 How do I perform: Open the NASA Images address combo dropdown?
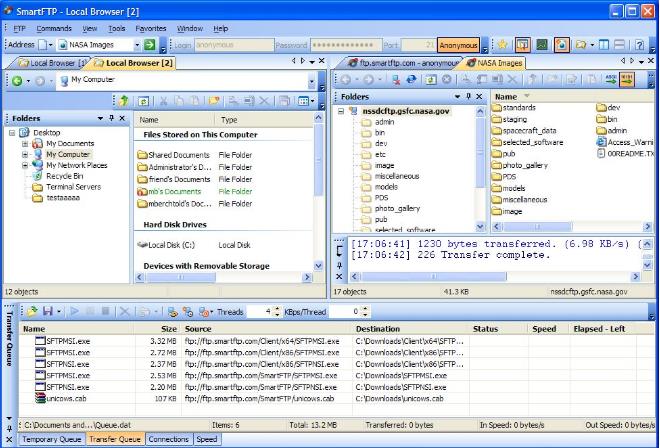(137, 45)
